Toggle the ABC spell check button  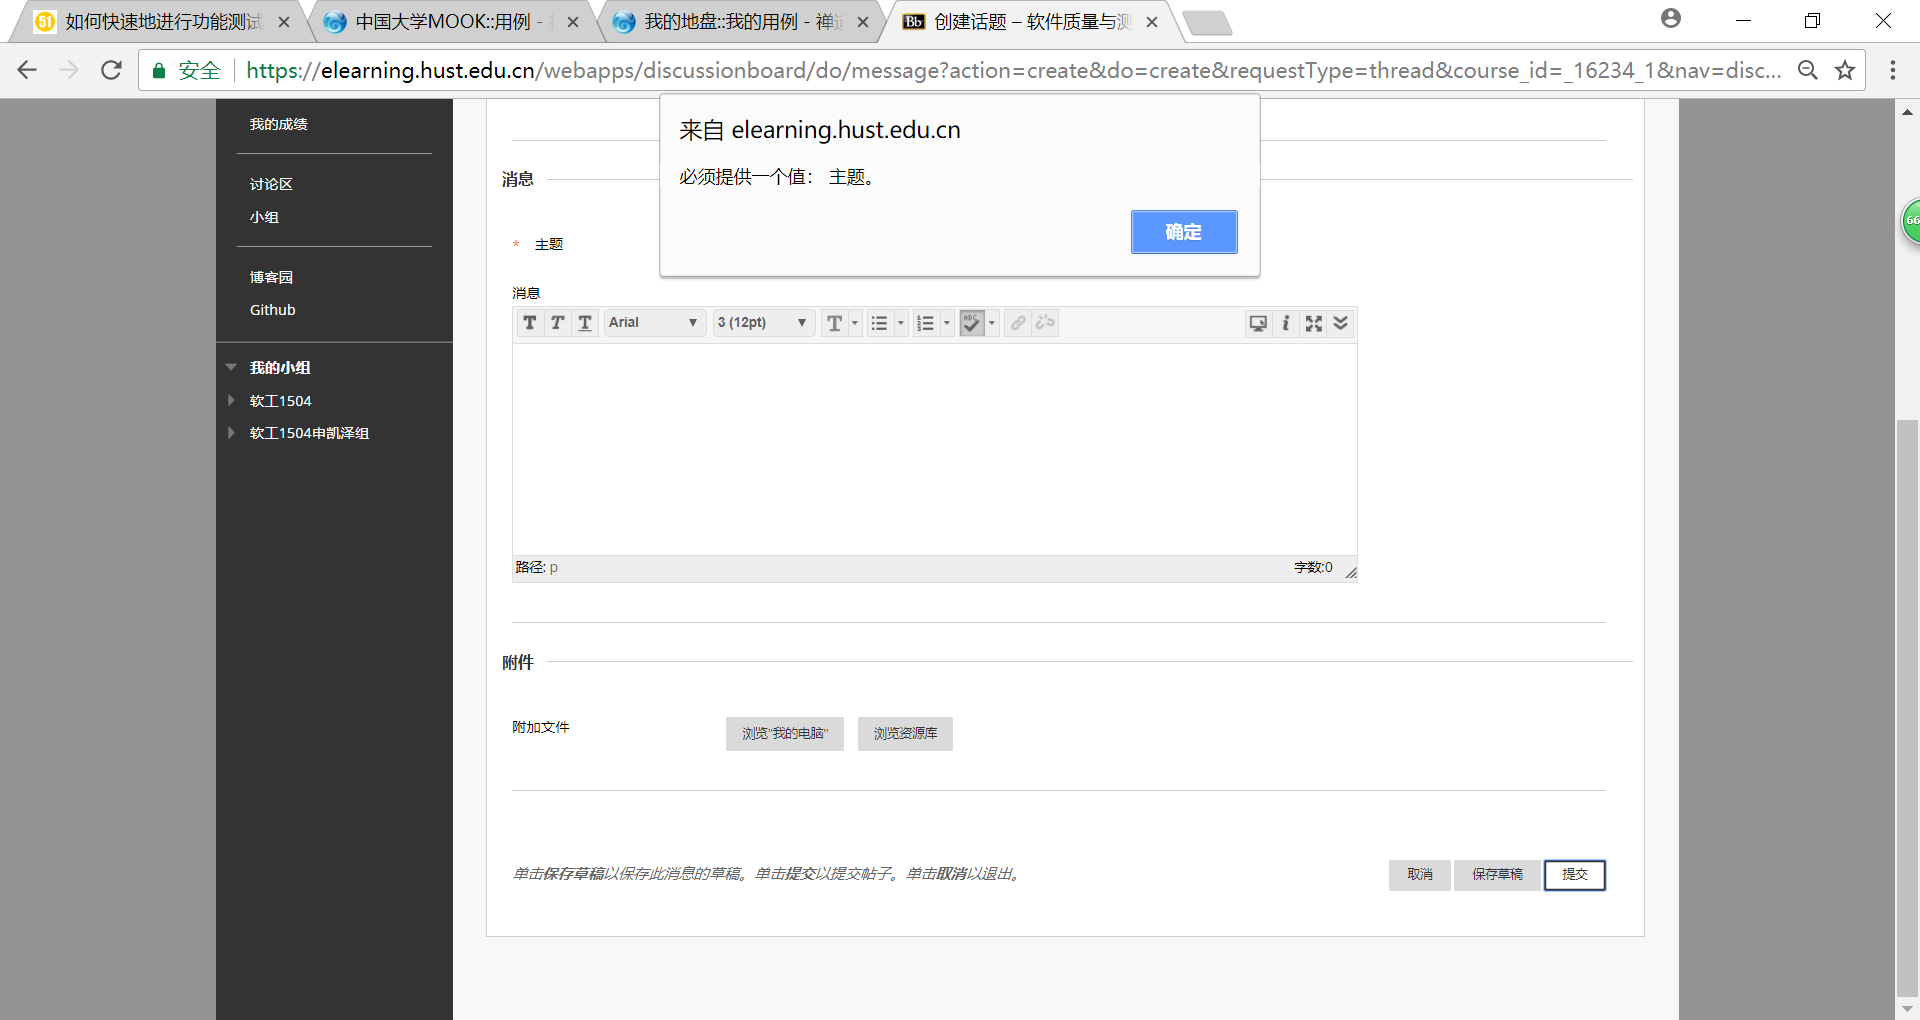972,323
